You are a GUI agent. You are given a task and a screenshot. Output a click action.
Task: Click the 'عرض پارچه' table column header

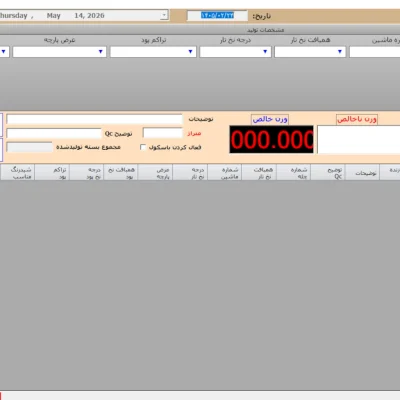tap(155, 172)
